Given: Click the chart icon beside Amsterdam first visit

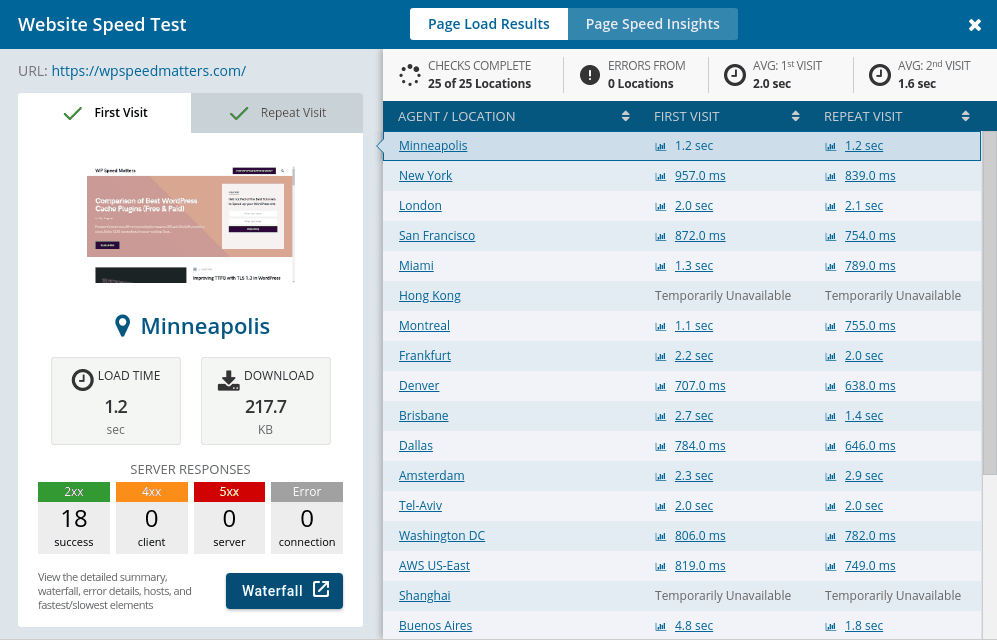Looking at the screenshot, I should (x=661, y=476).
